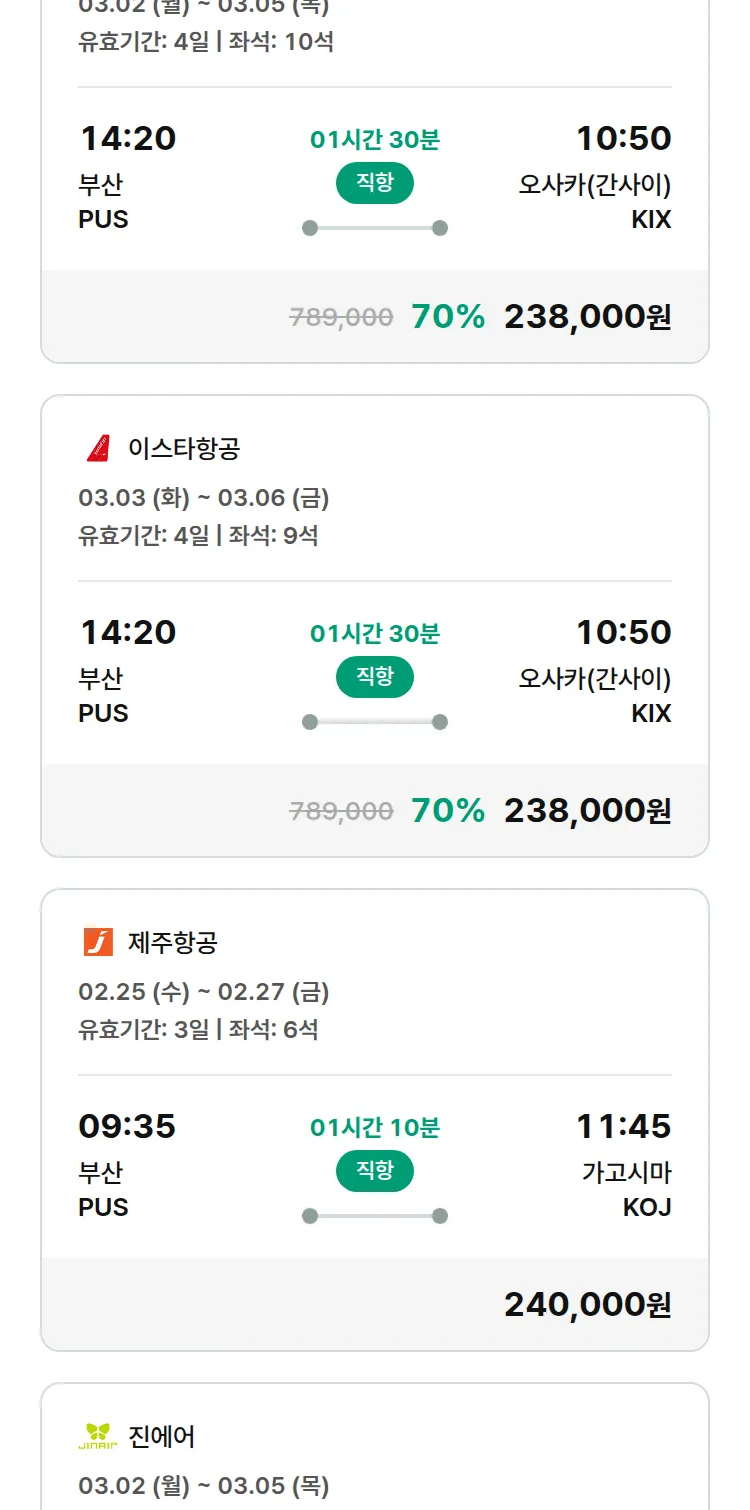This screenshot has width=750, height=1510.
Task: Tap the 직항 badge in the 10석 card
Action: [375, 183]
